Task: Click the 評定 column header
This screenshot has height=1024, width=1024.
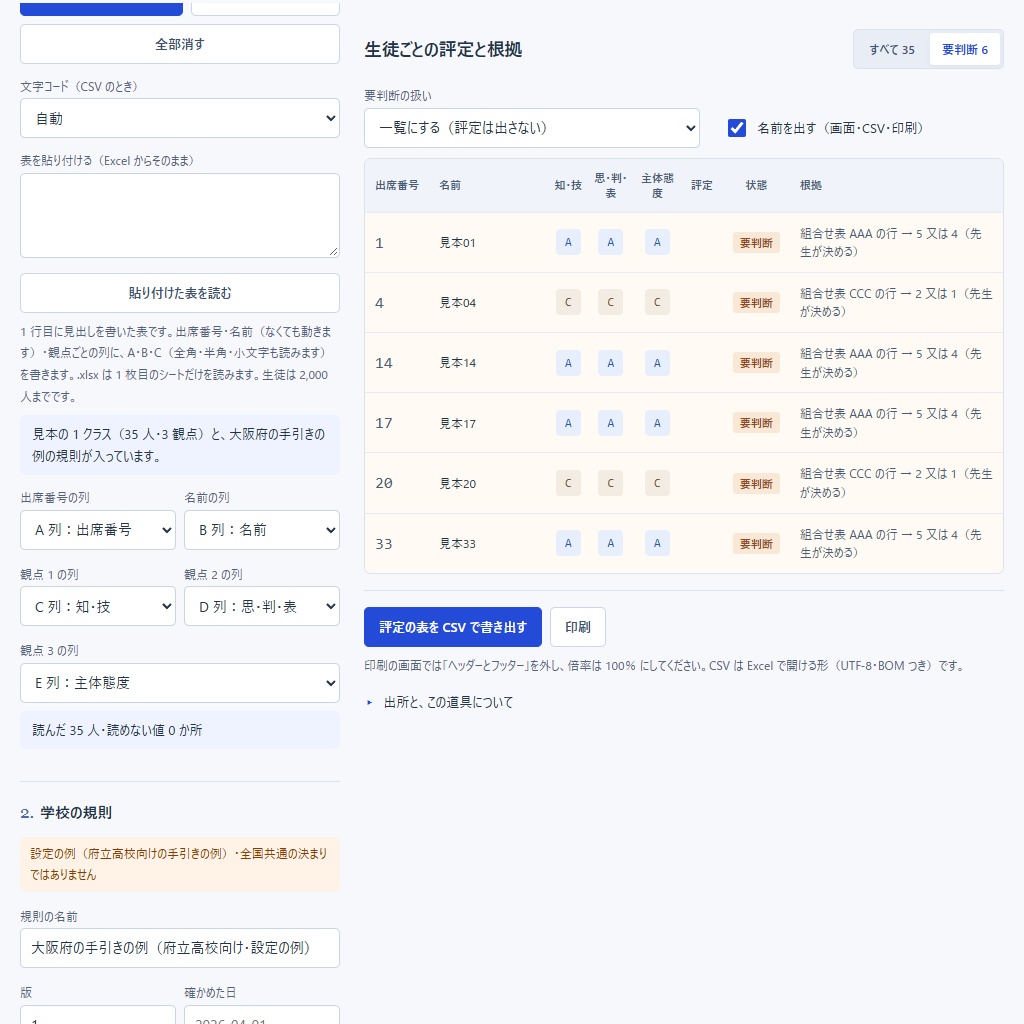Action: point(702,185)
